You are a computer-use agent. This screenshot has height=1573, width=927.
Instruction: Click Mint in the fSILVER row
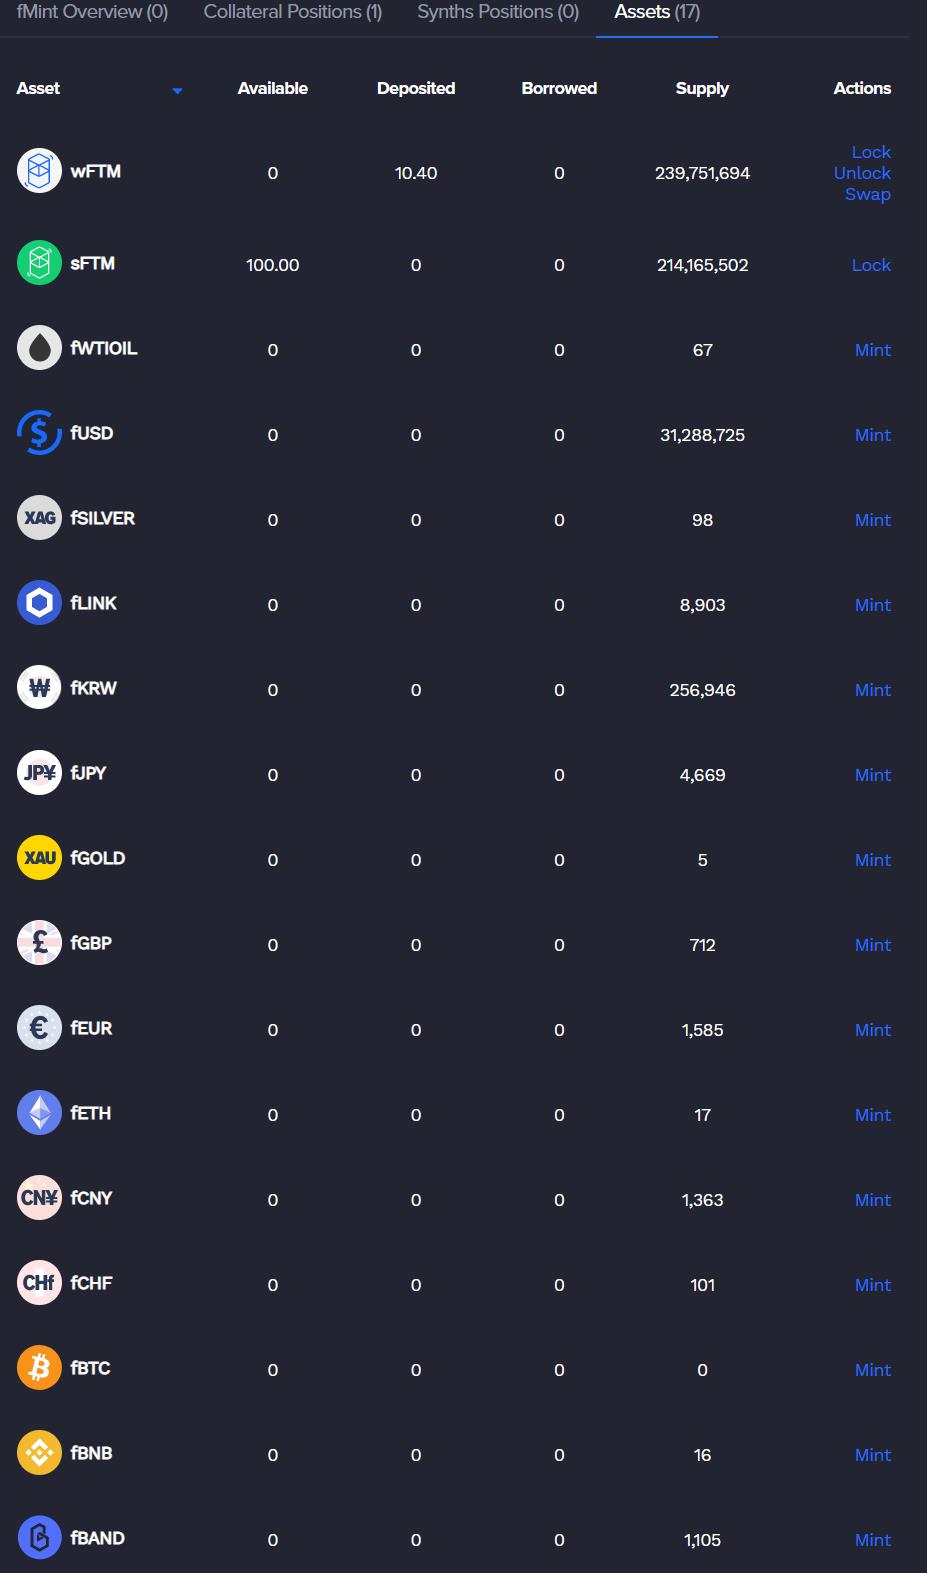pyautogui.click(x=872, y=520)
